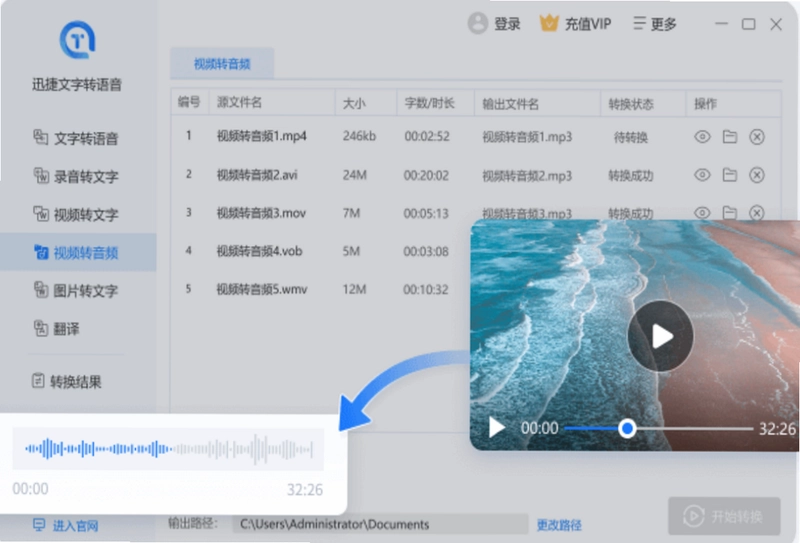Click the 翻译 sidebar icon
Image resolution: width=800 pixels, height=543 pixels.
(x=40, y=328)
